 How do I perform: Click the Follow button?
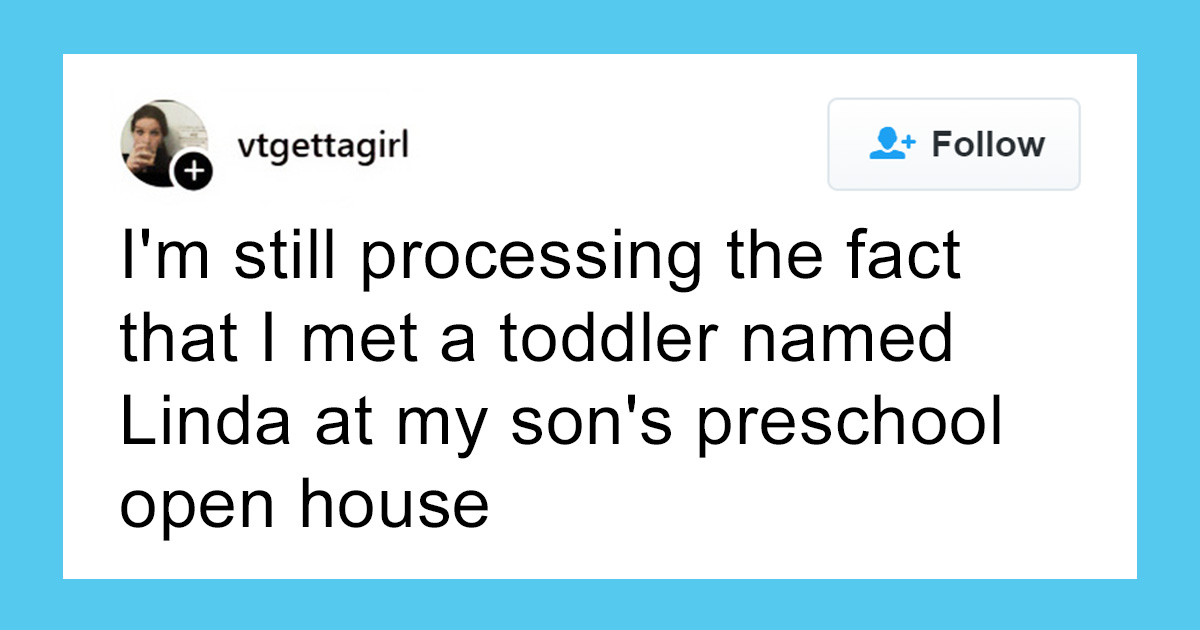[x=953, y=144]
